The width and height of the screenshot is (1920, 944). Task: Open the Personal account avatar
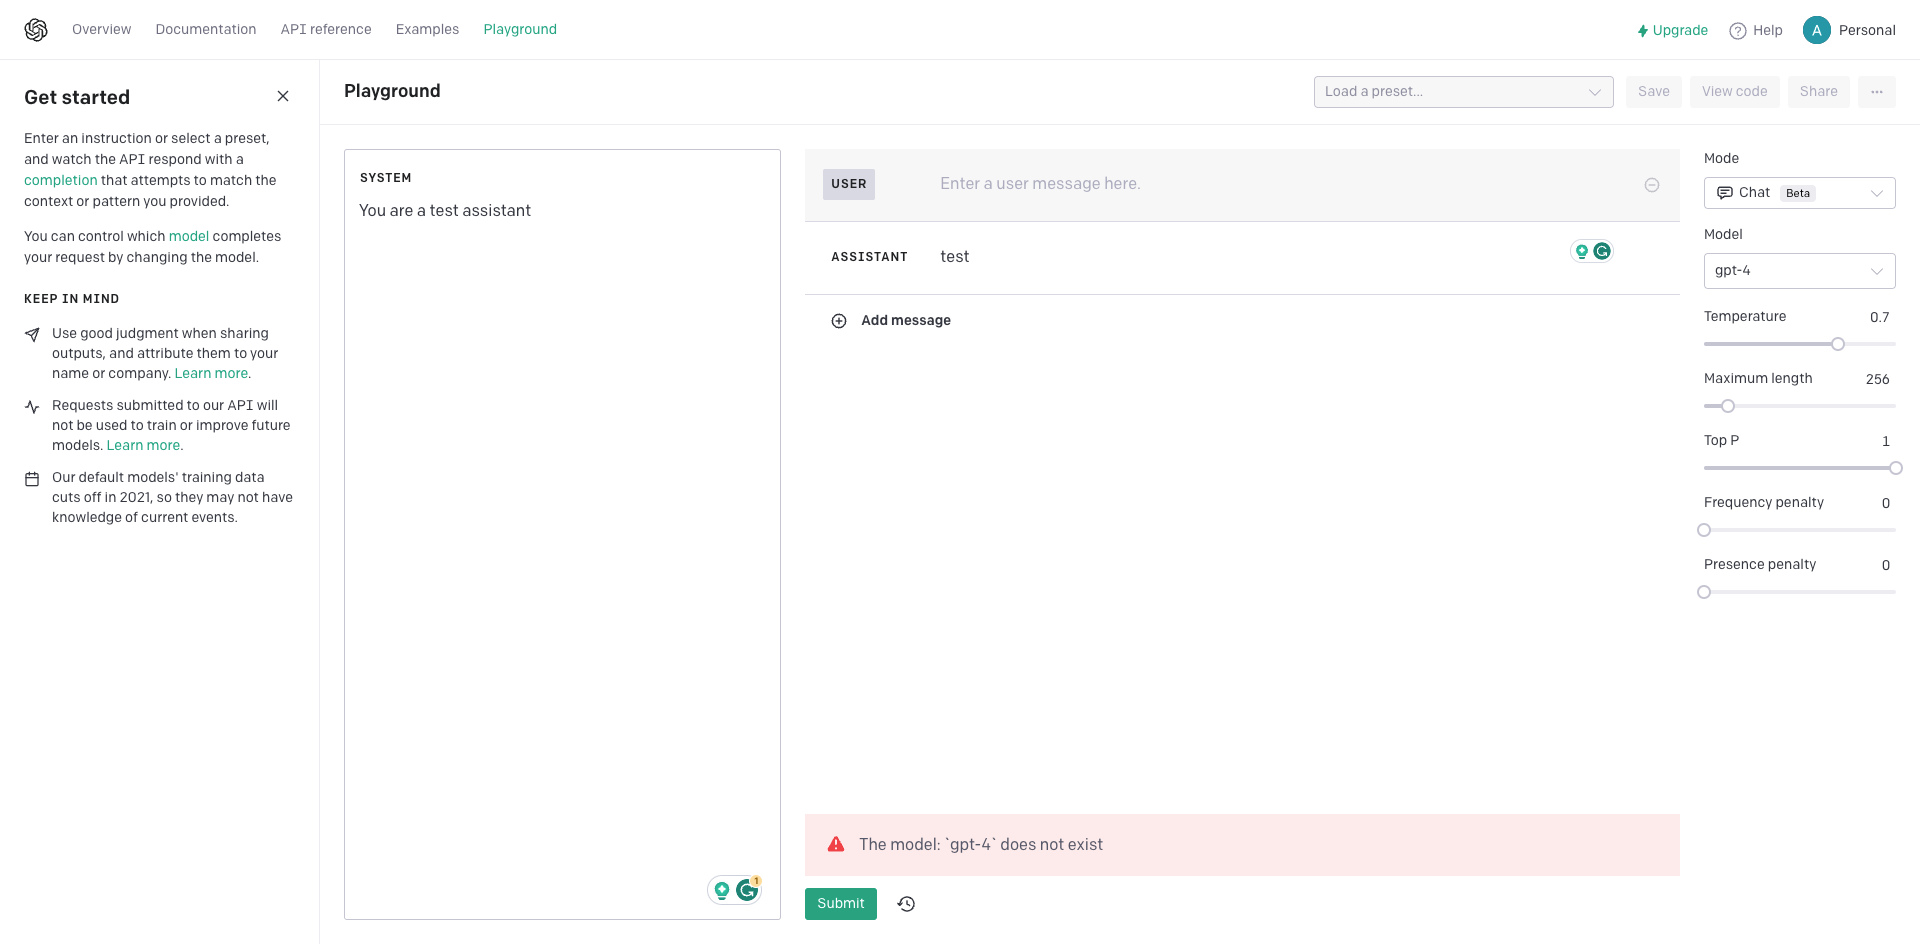pos(1816,30)
